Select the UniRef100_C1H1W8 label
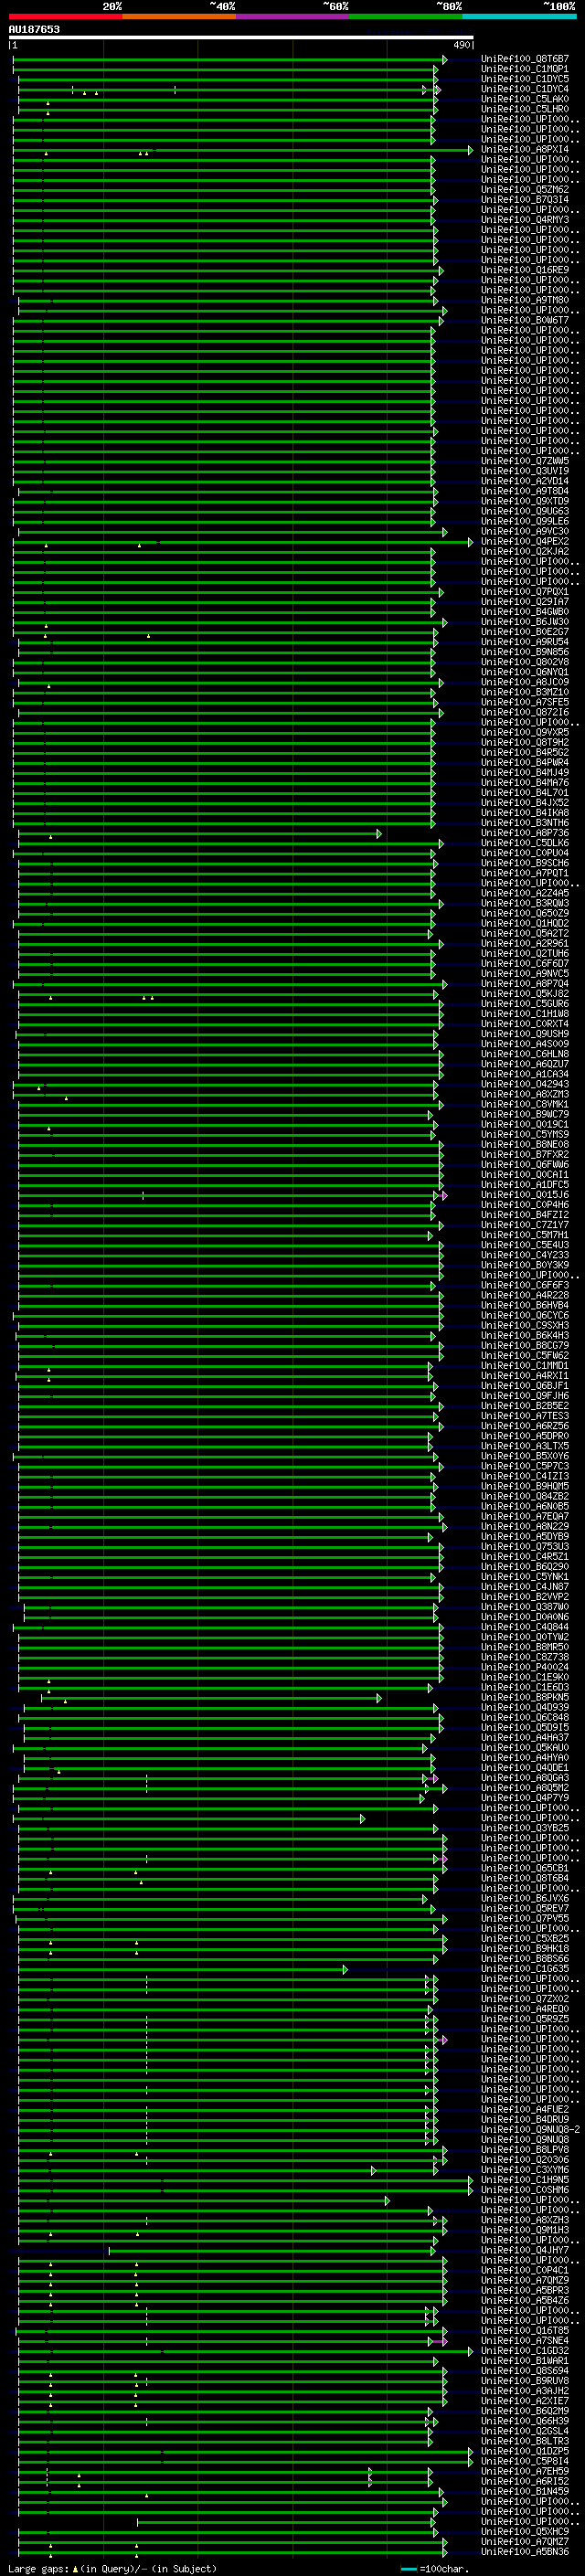Screen dimensions: 585x2576 point(525,1014)
